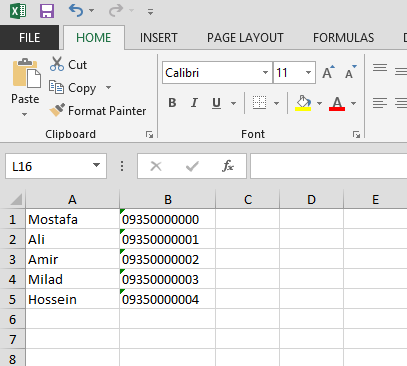Select column B header

coord(168,199)
